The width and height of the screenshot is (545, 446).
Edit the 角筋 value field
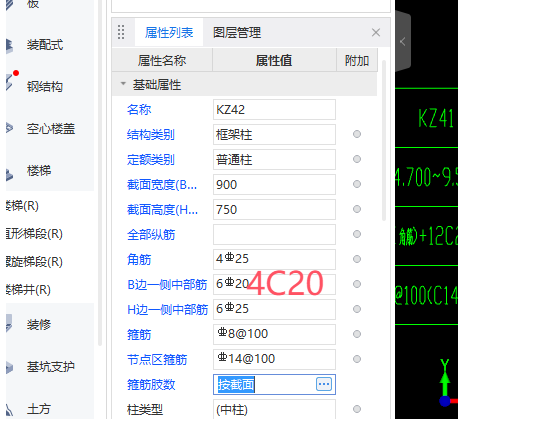[x=274, y=260]
